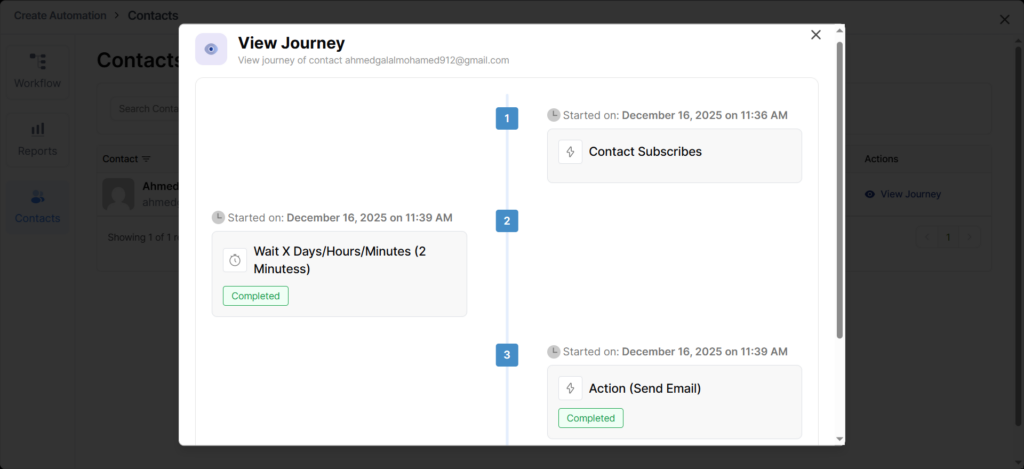Click the clock icon above the Wait step

[219, 217]
